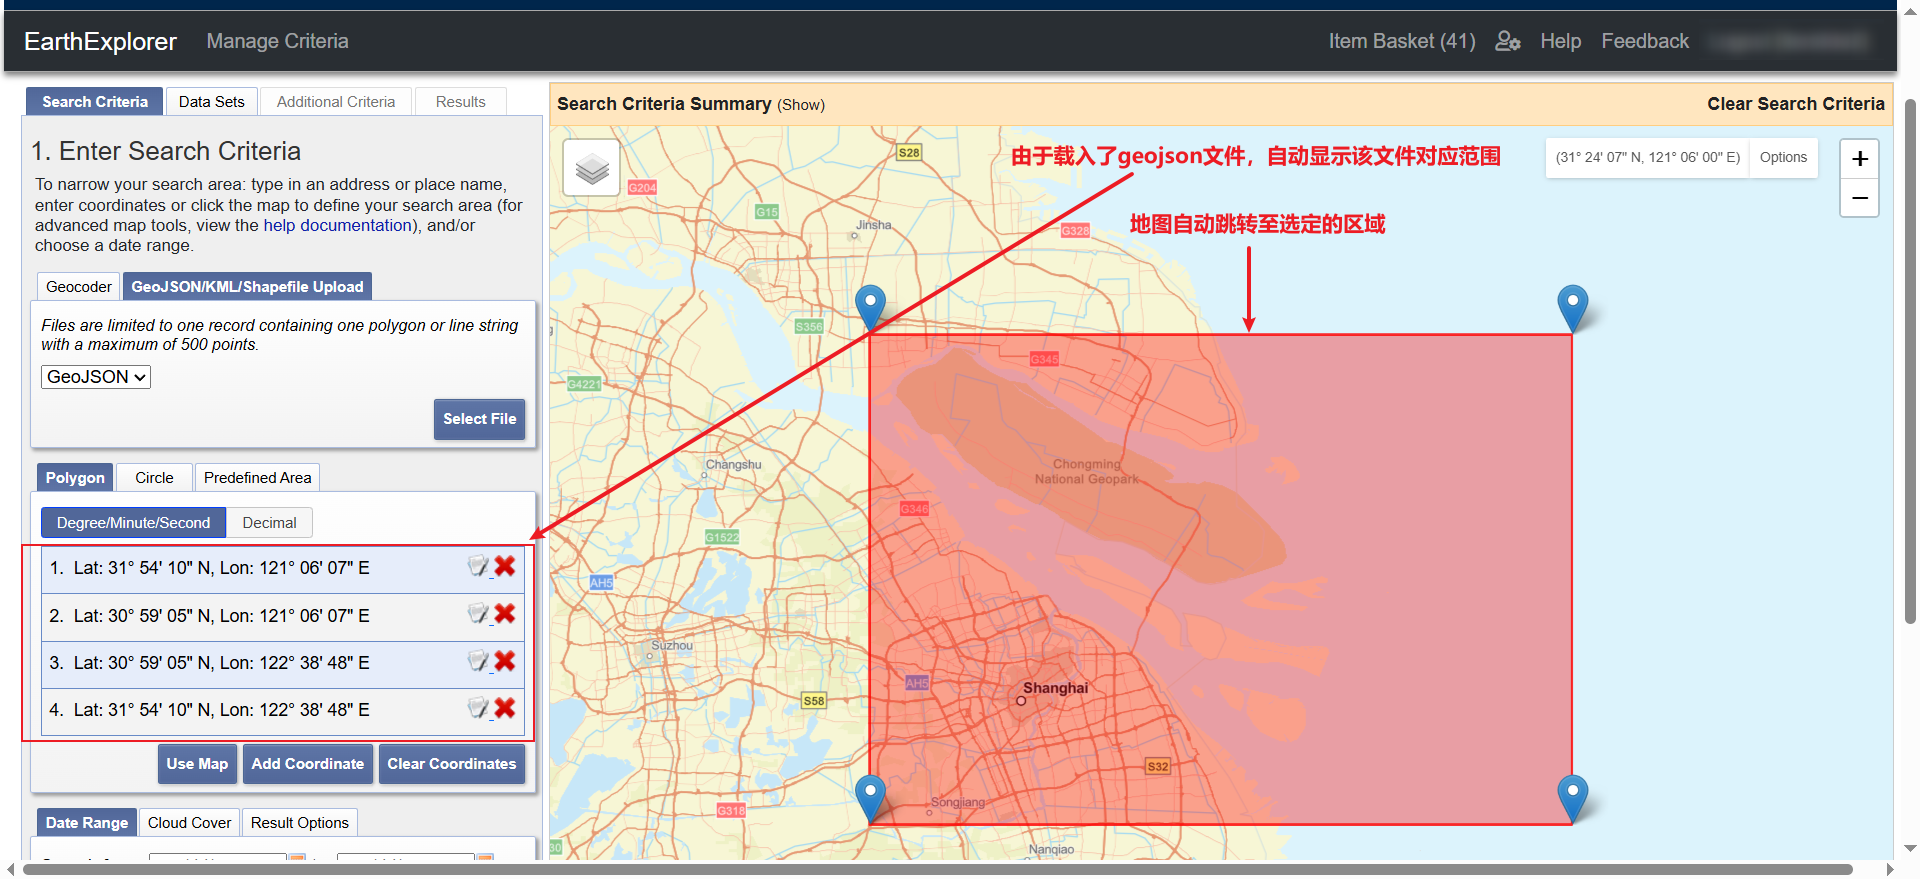Select the Polygon tab

[75, 478]
